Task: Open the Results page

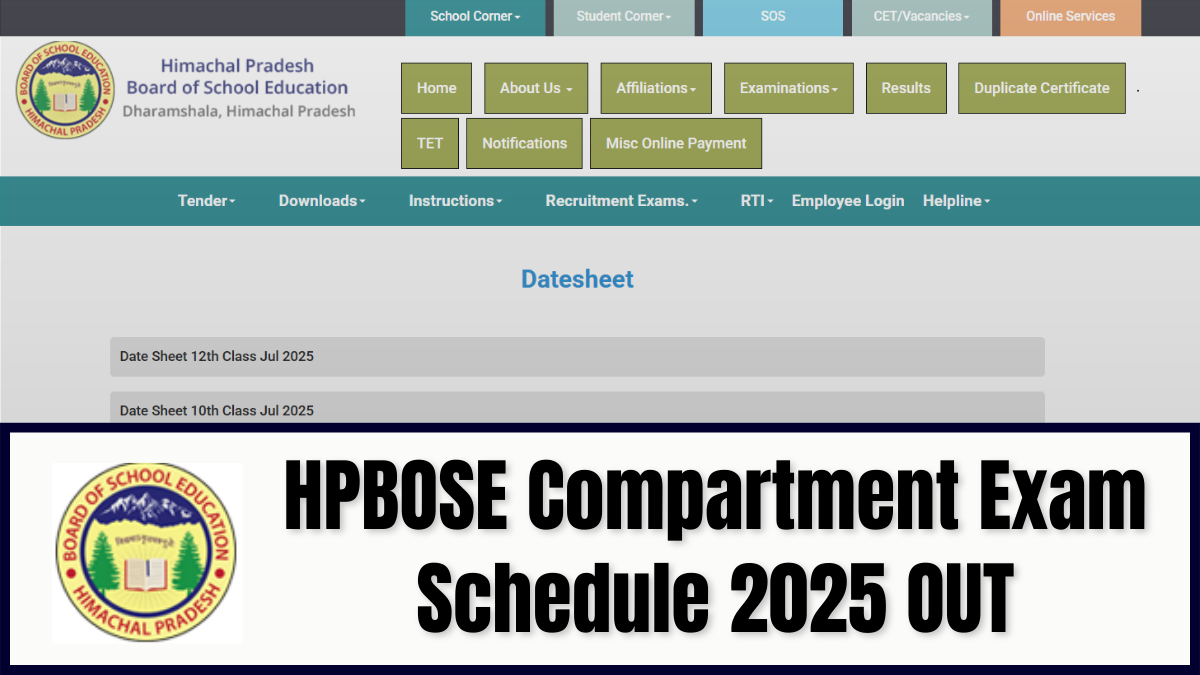Action: tap(906, 88)
